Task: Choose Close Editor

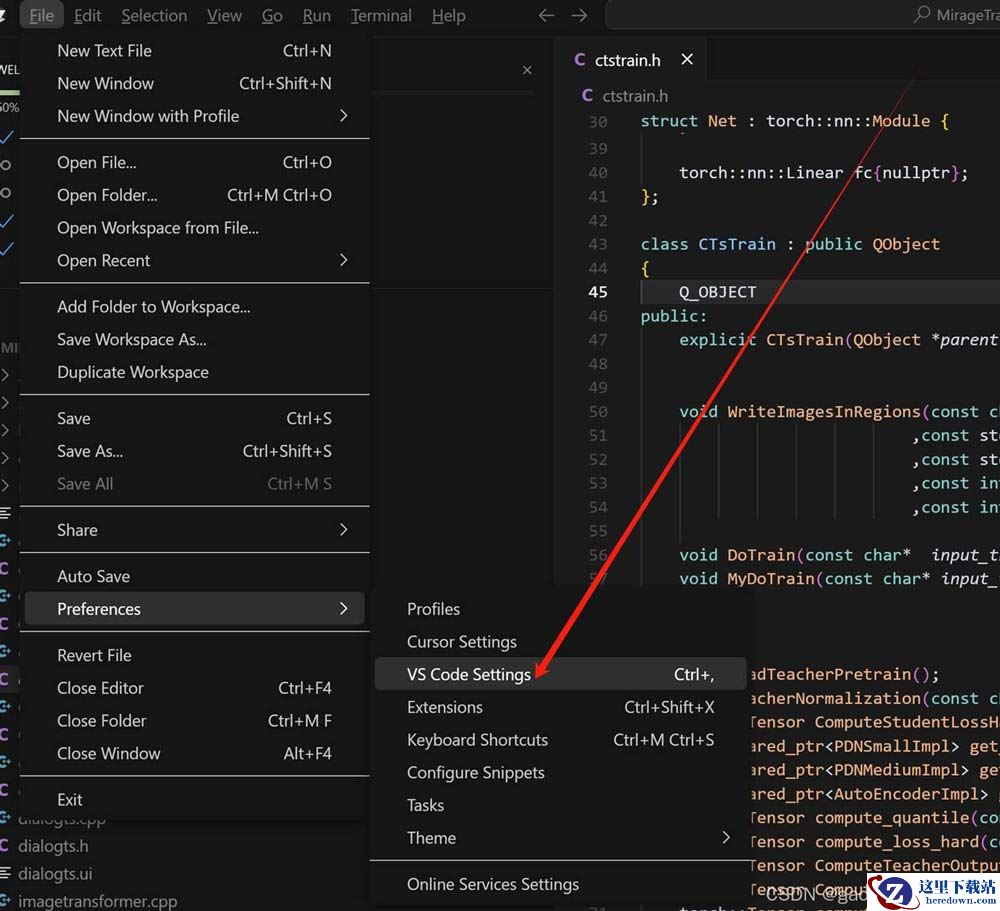Action: [x=195, y=688]
